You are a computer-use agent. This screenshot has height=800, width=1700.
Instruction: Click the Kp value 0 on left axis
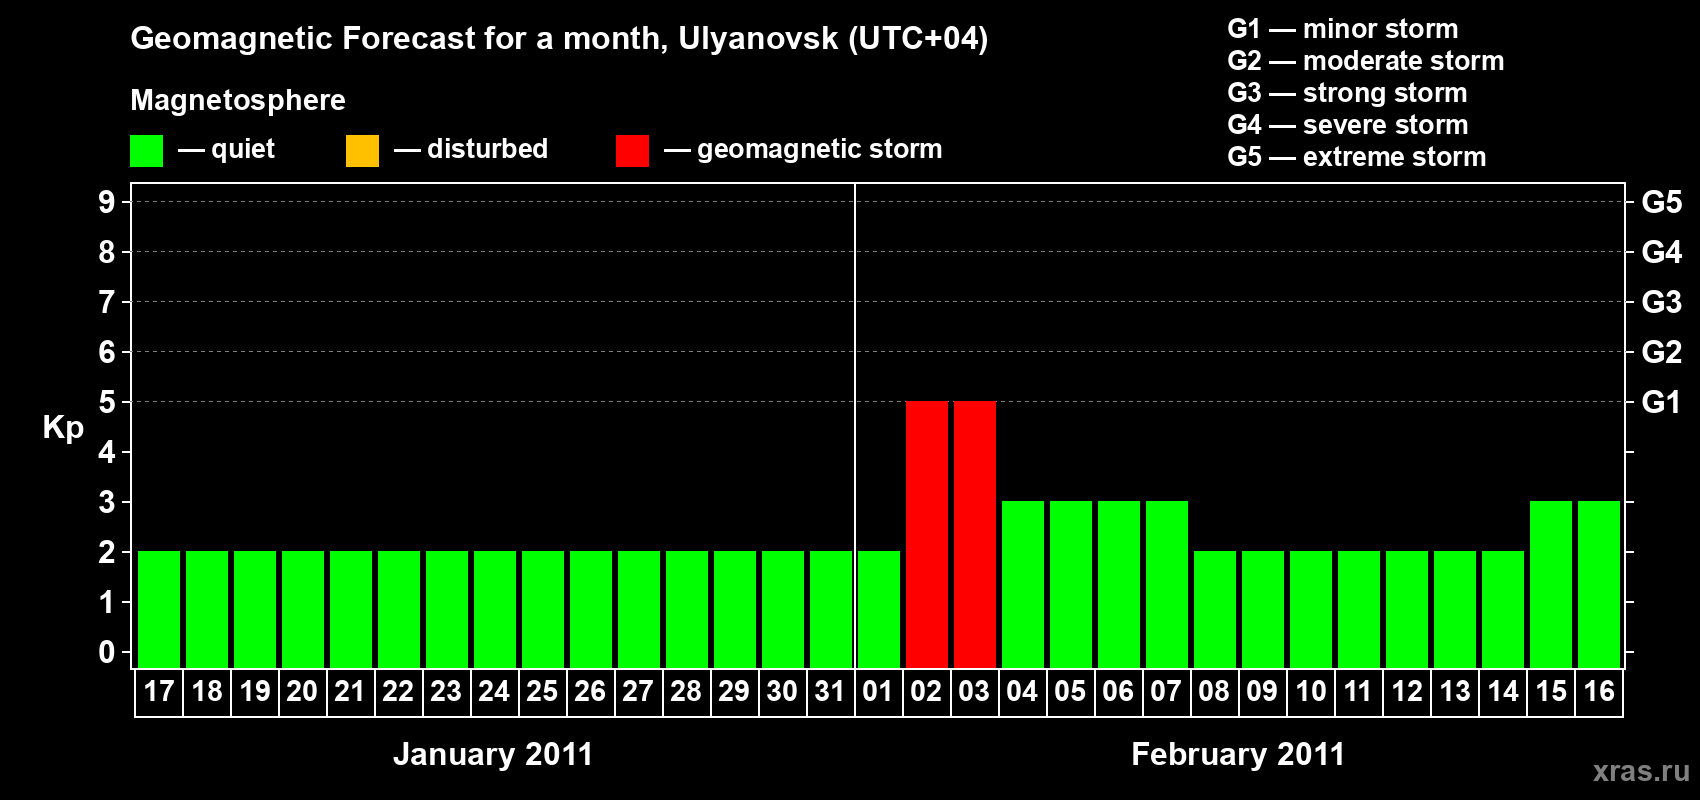tap(107, 652)
